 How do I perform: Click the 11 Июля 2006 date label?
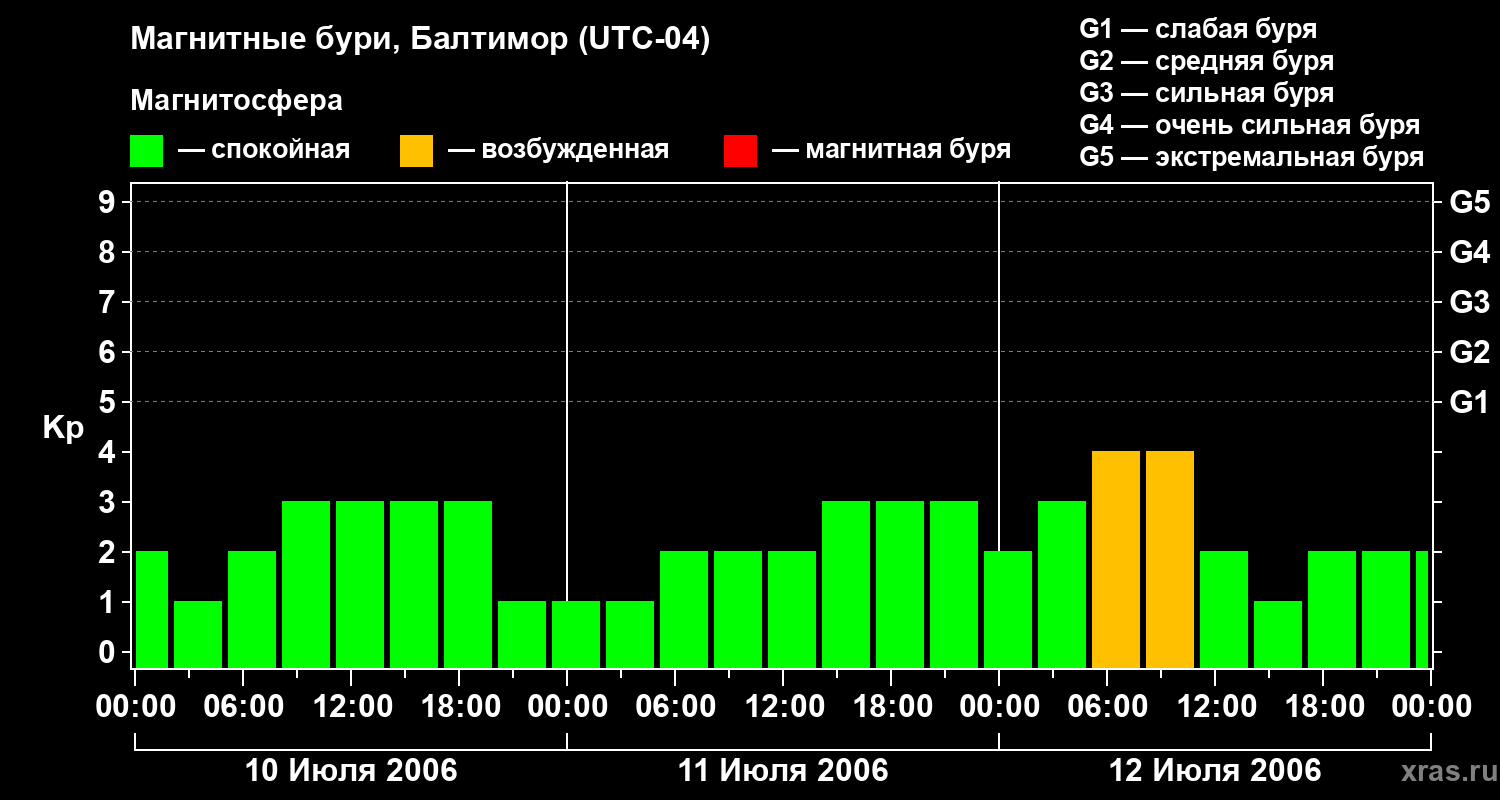click(783, 771)
